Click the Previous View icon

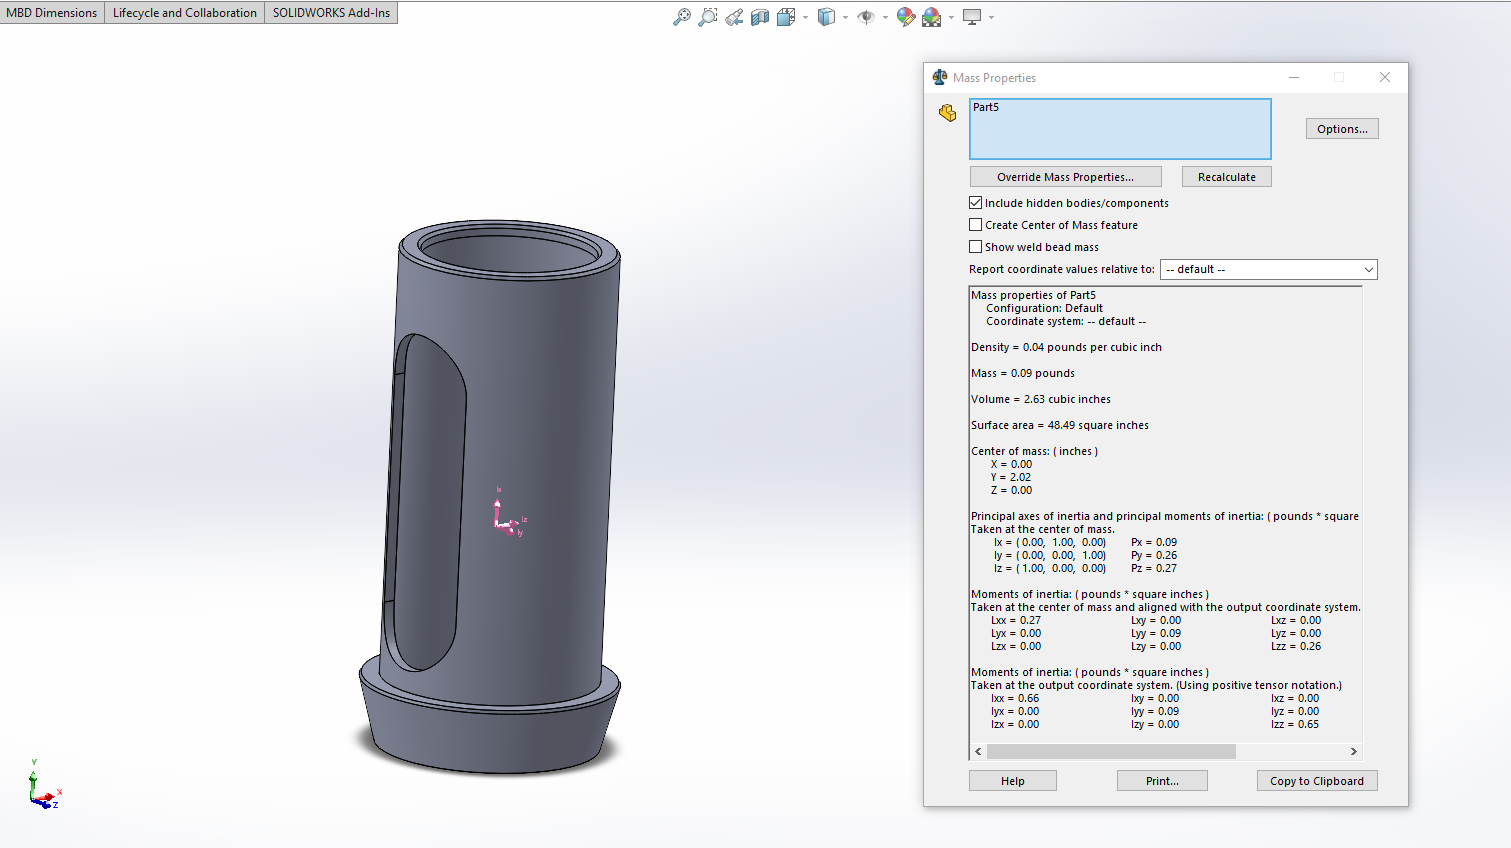tap(734, 17)
